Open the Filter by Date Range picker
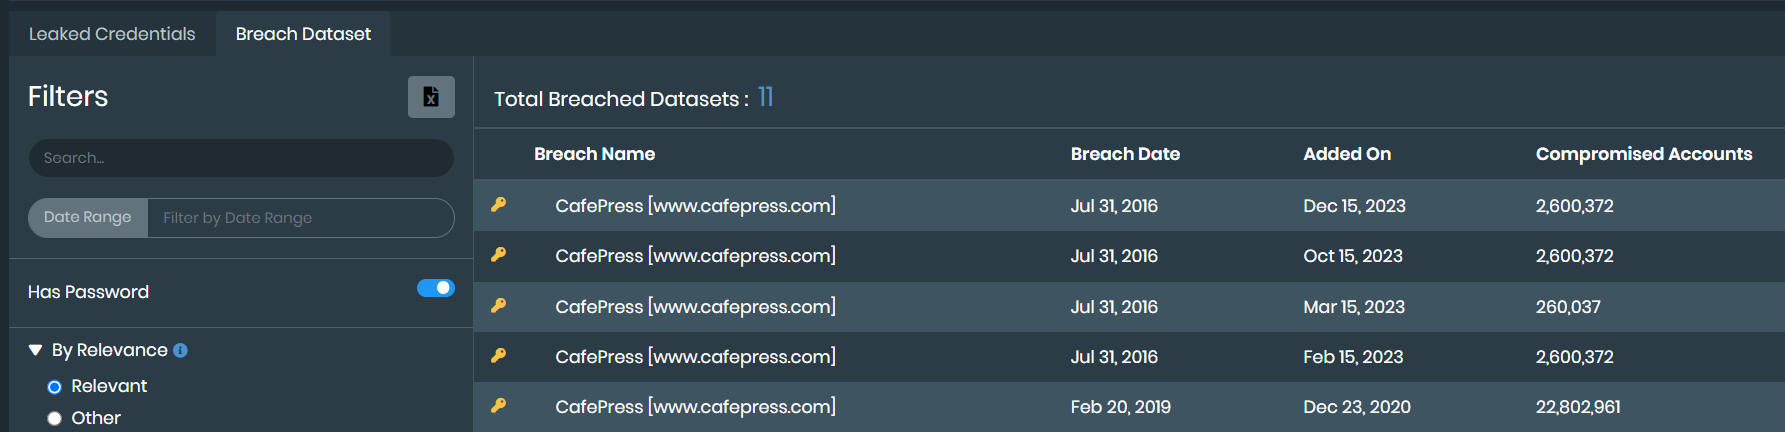The image size is (1785, 432). pos(300,218)
